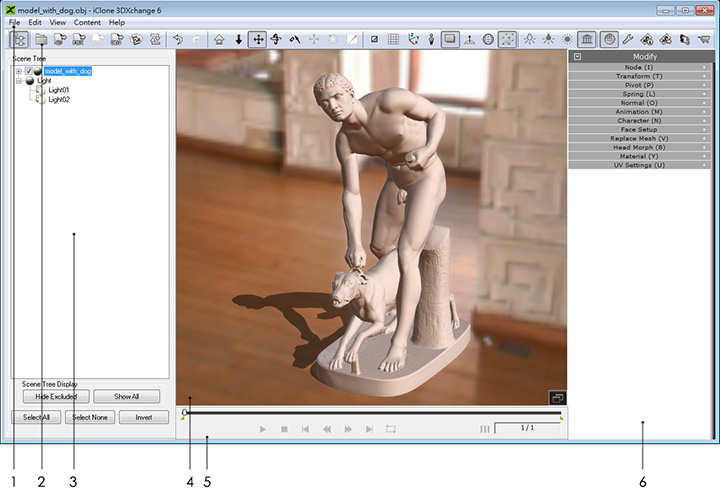Click the Select None button
The width and height of the screenshot is (720, 504).
point(90,417)
